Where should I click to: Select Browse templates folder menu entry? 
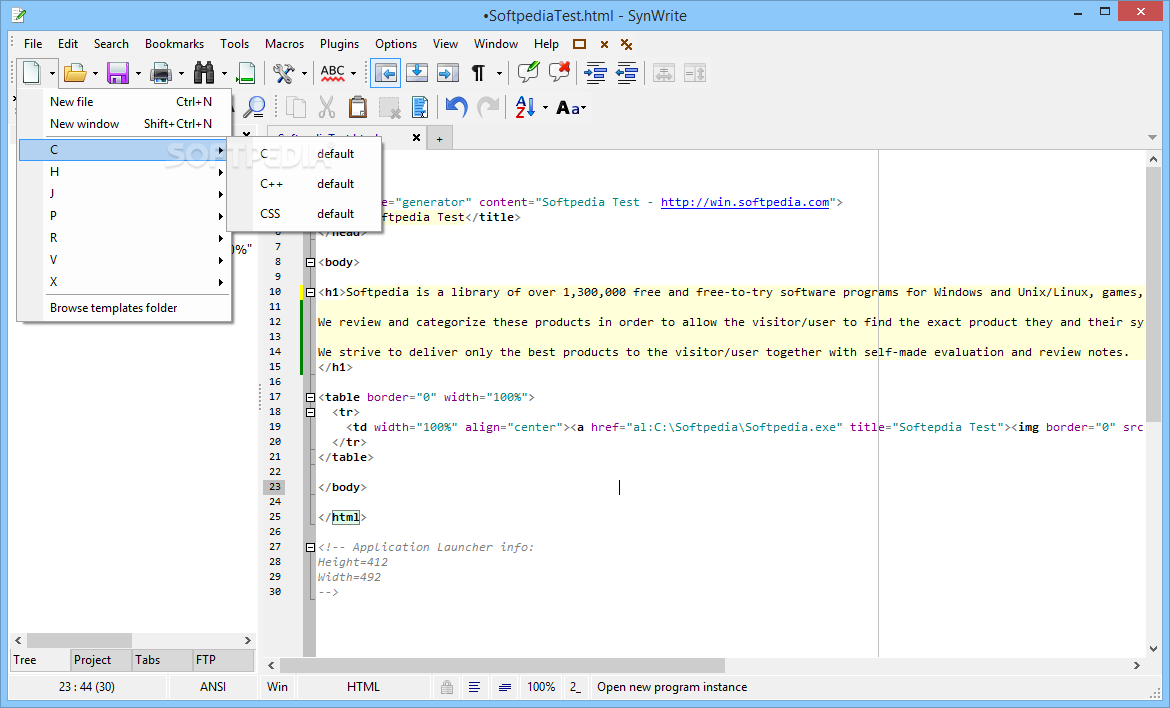click(125, 308)
